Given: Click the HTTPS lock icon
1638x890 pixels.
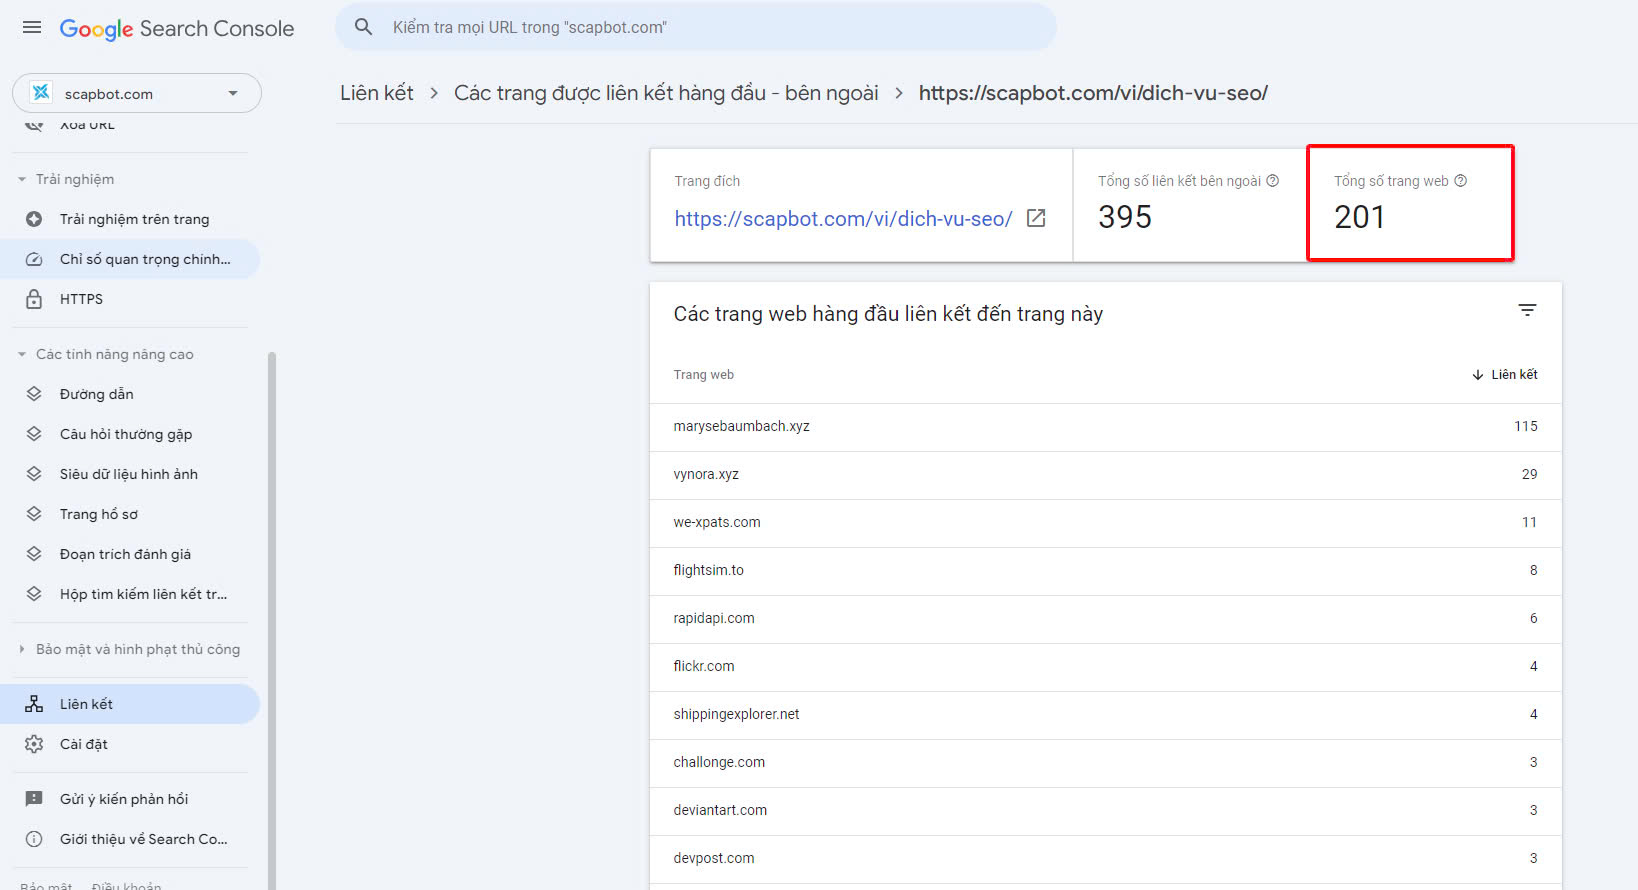Looking at the screenshot, I should point(34,299).
